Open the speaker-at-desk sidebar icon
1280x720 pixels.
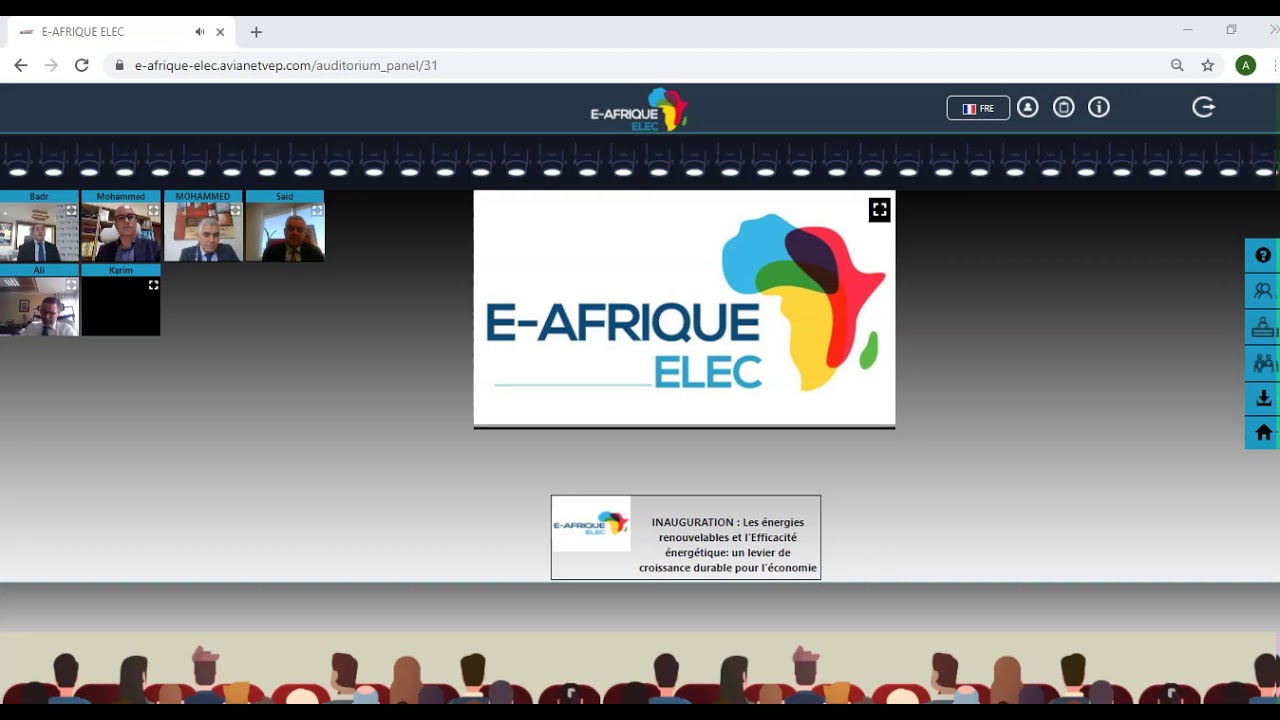coord(1263,327)
